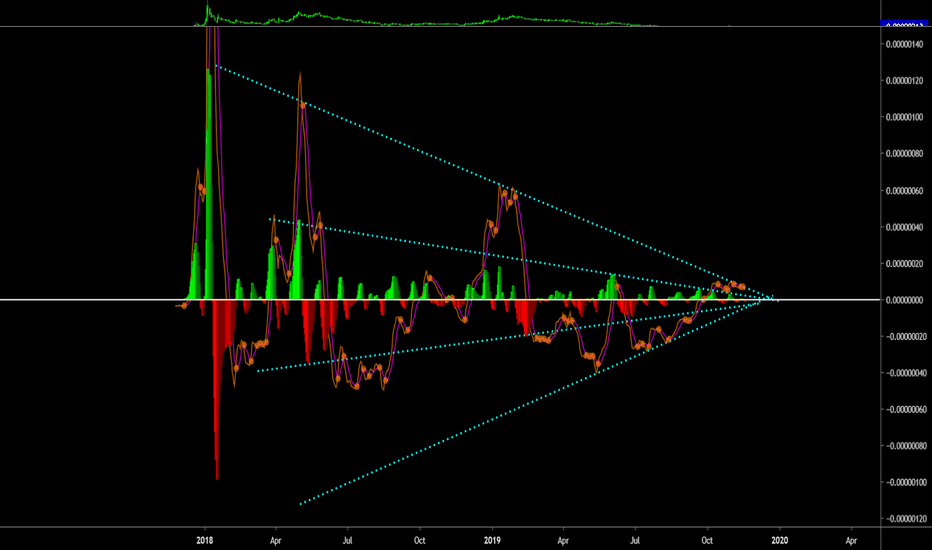This screenshot has width=932, height=550.
Task: Click the 0.00000020 price axis label
Action: click(x=905, y=263)
